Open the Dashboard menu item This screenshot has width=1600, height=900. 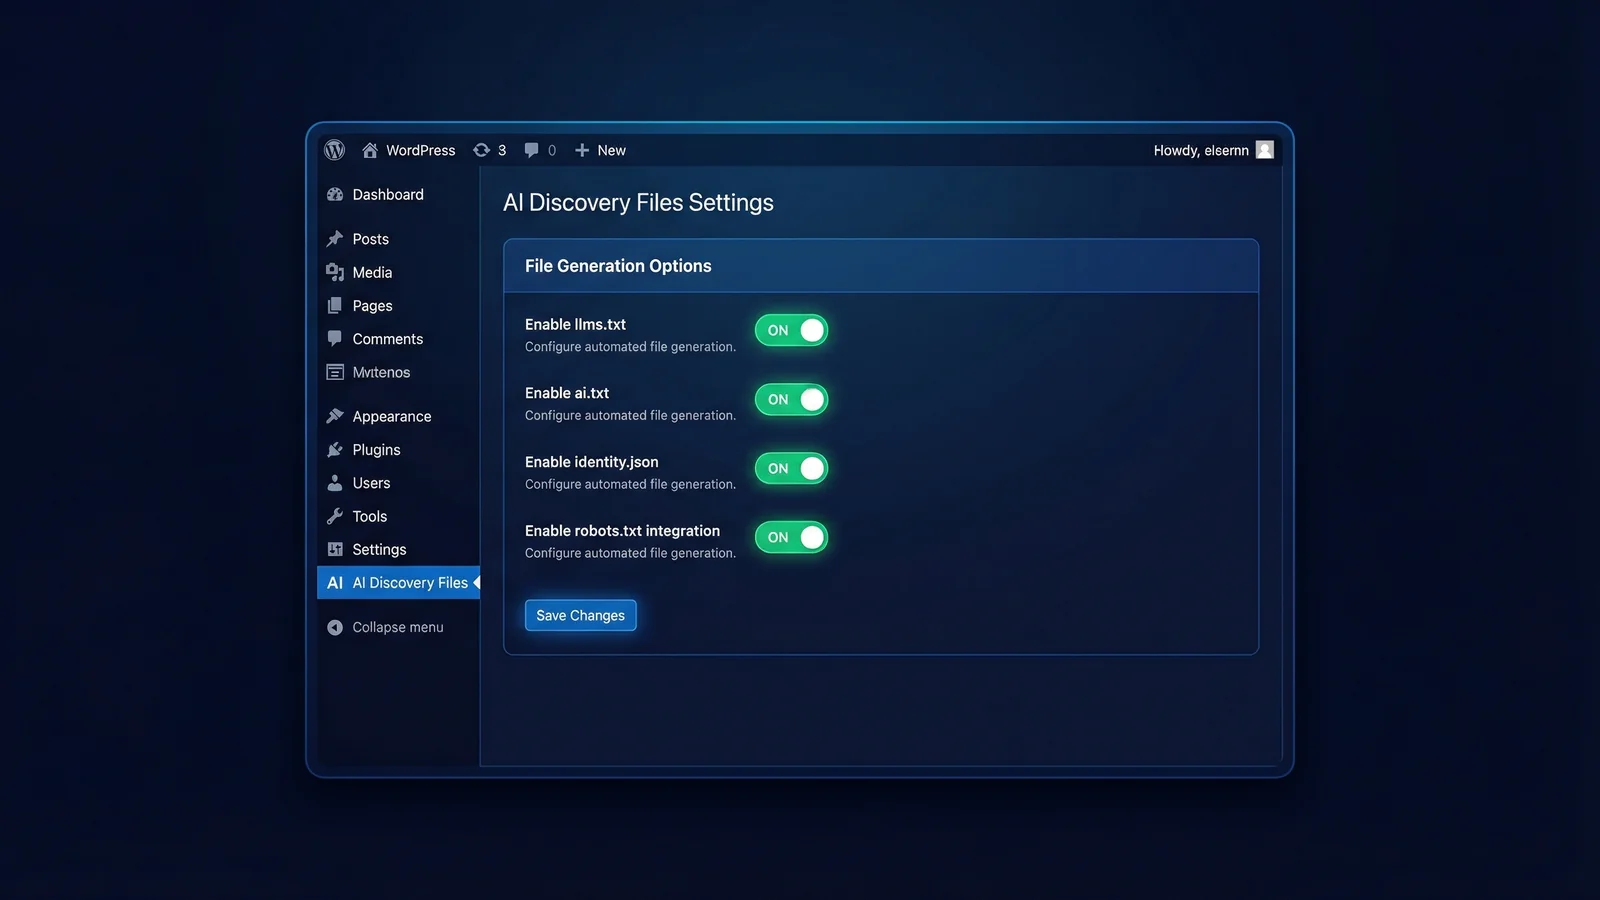point(388,195)
